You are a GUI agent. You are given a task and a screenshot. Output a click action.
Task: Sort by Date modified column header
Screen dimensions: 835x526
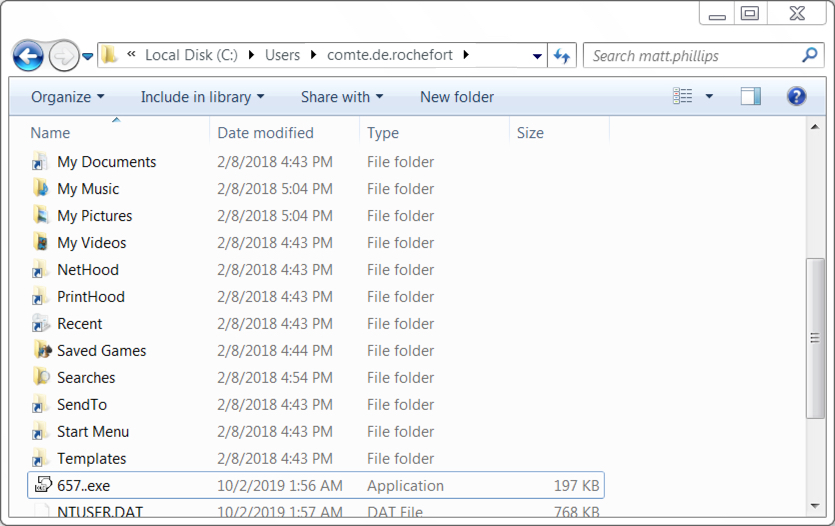tap(285, 133)
